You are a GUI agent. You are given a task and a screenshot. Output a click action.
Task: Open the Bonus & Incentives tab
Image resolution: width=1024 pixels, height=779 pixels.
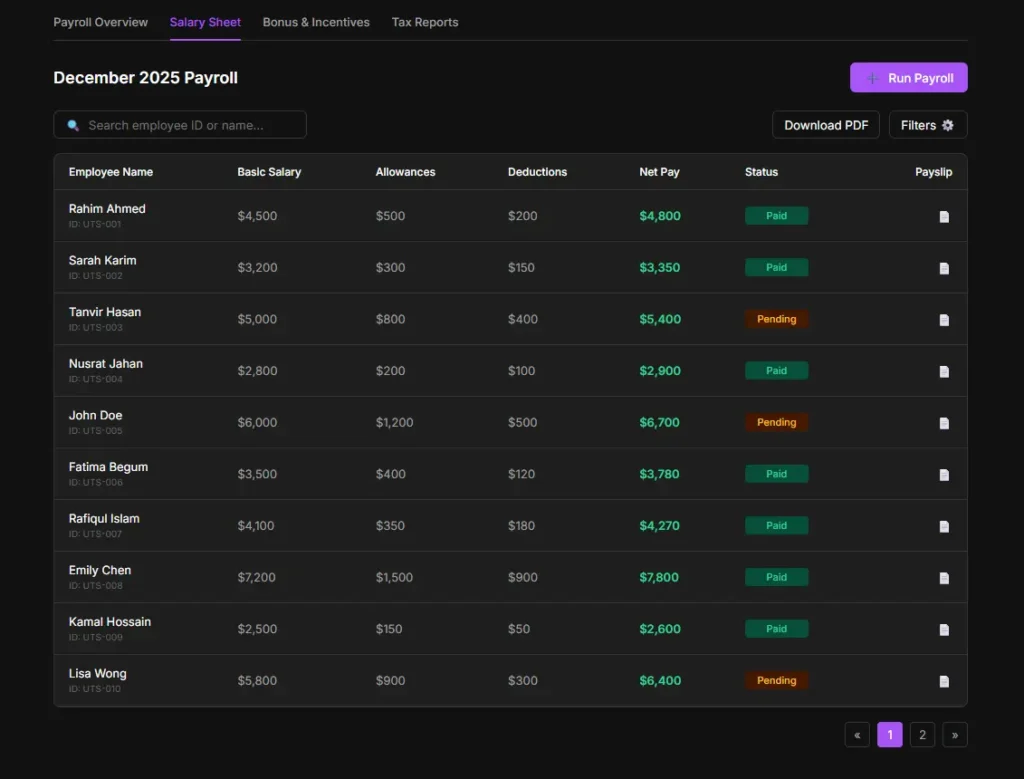click(316, 22)
